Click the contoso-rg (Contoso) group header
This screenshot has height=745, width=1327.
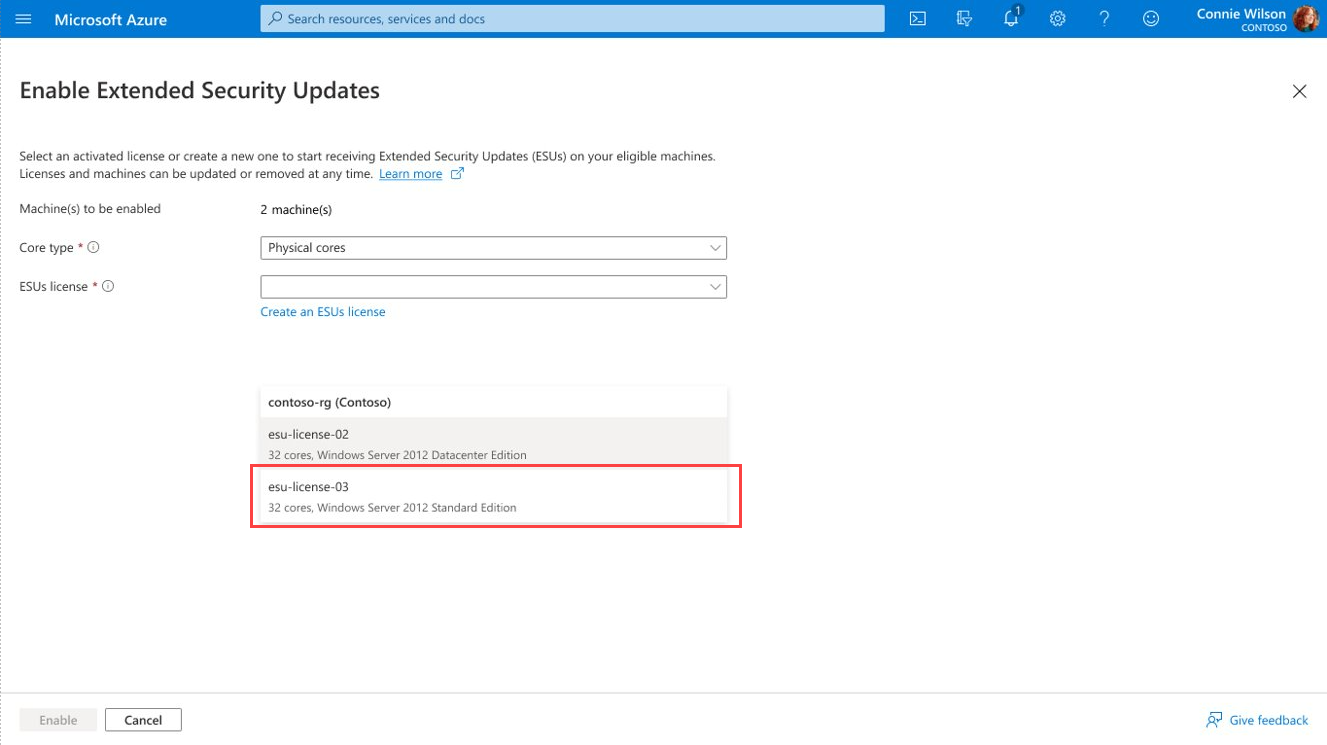[493, 402]
